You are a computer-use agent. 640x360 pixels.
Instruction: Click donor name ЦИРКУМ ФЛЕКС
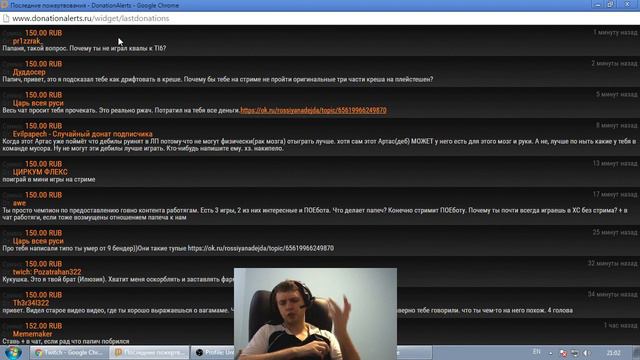coord(40,172)
